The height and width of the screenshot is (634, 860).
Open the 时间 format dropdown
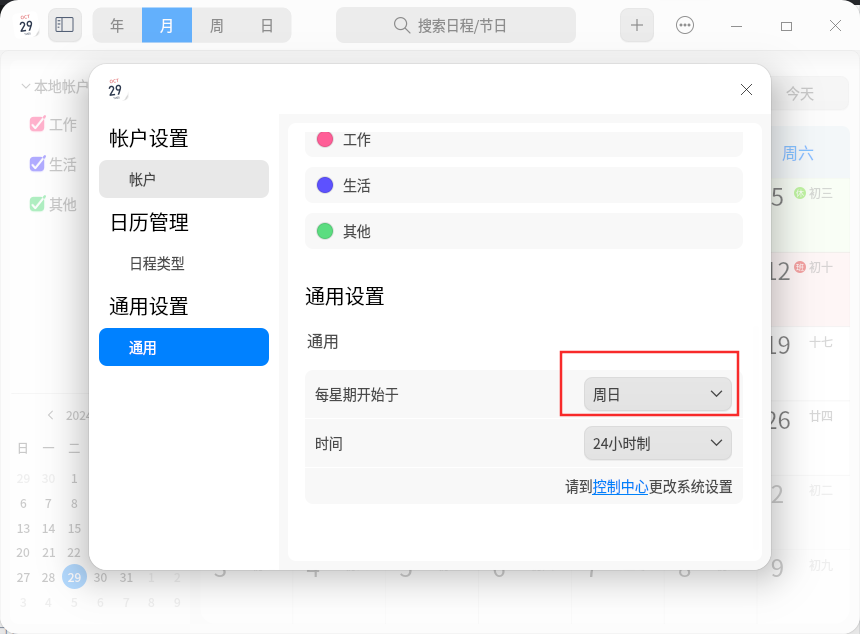658,443
